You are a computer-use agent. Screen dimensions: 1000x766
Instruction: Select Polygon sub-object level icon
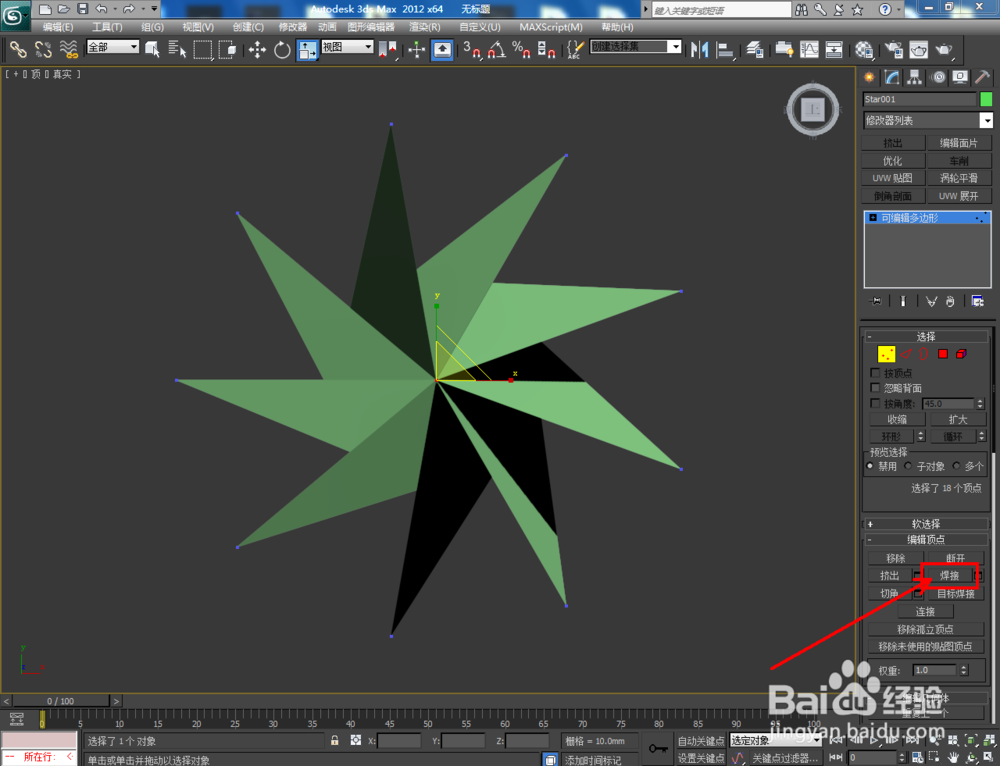(943, 354)
